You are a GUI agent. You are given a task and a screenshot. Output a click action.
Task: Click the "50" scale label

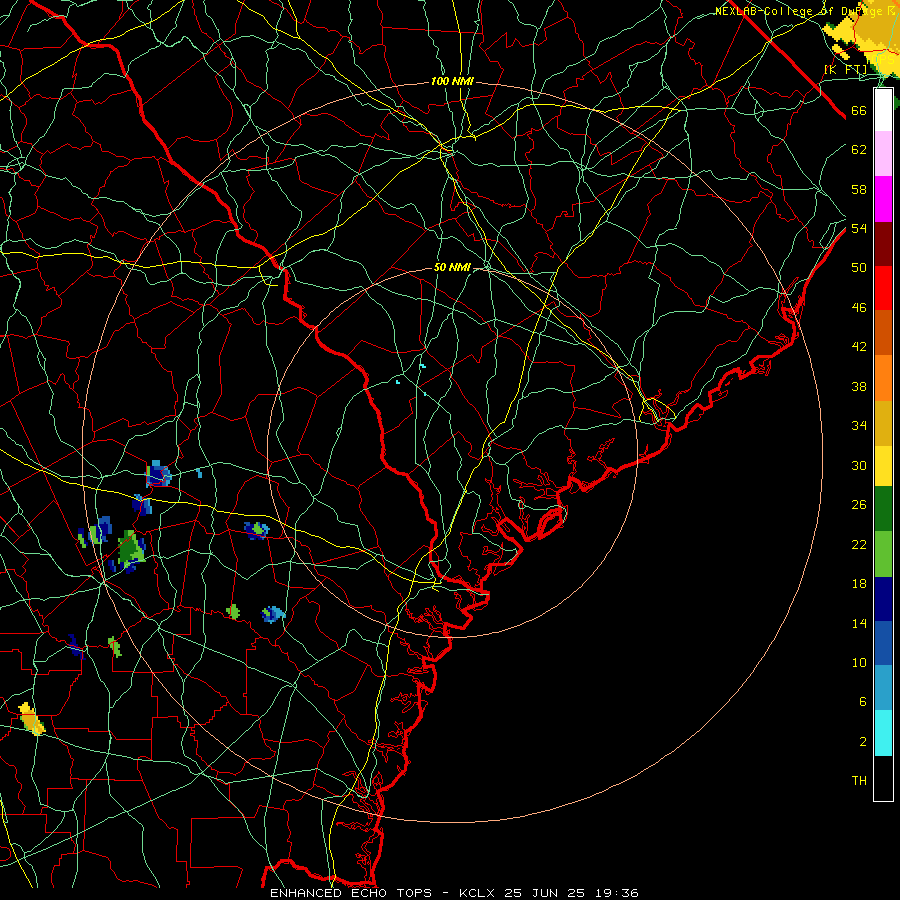pyautogui.click(x=859, y=268)
